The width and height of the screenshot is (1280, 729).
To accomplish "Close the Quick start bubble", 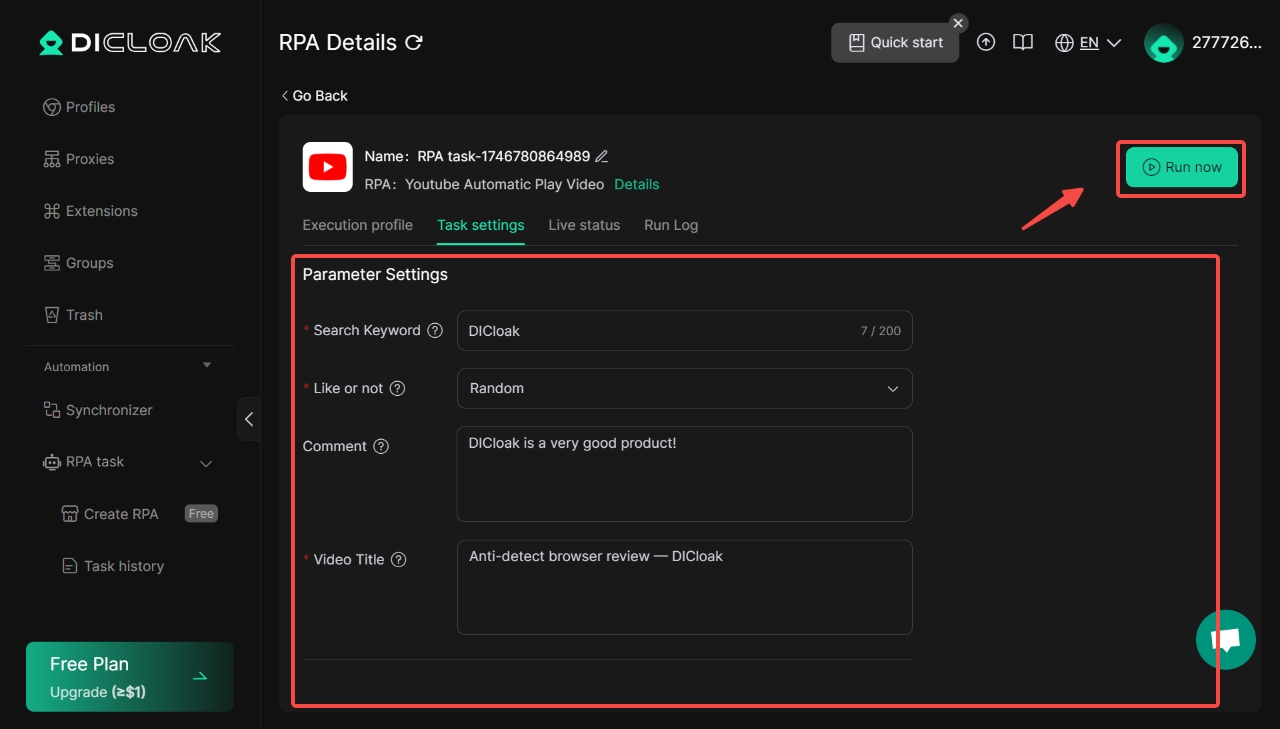I will click(958, 22).
